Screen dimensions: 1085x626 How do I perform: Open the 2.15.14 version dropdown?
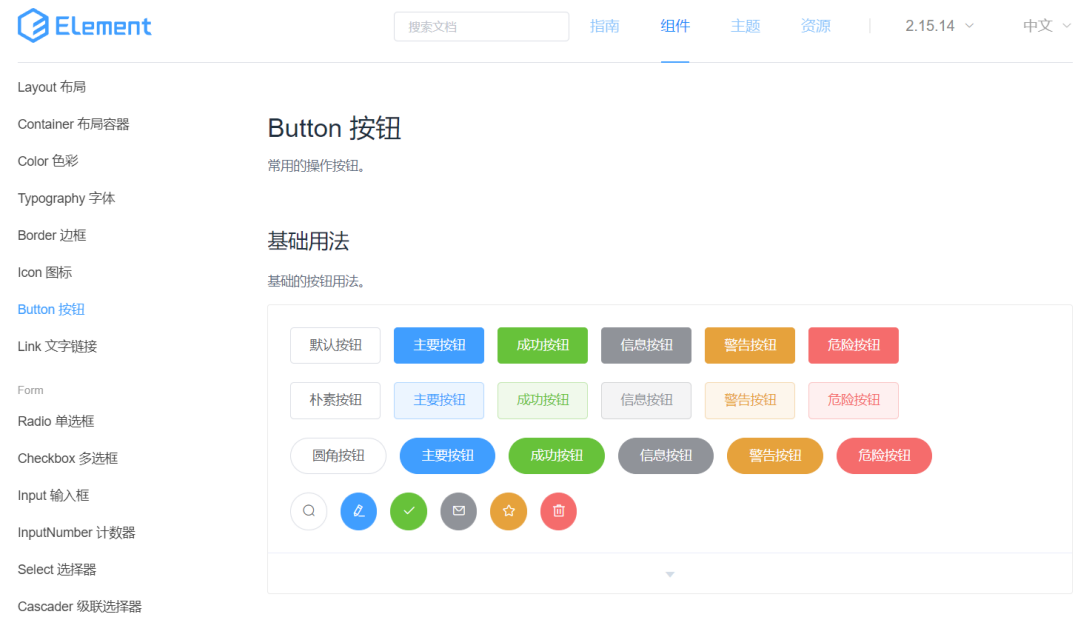(939, 26)
